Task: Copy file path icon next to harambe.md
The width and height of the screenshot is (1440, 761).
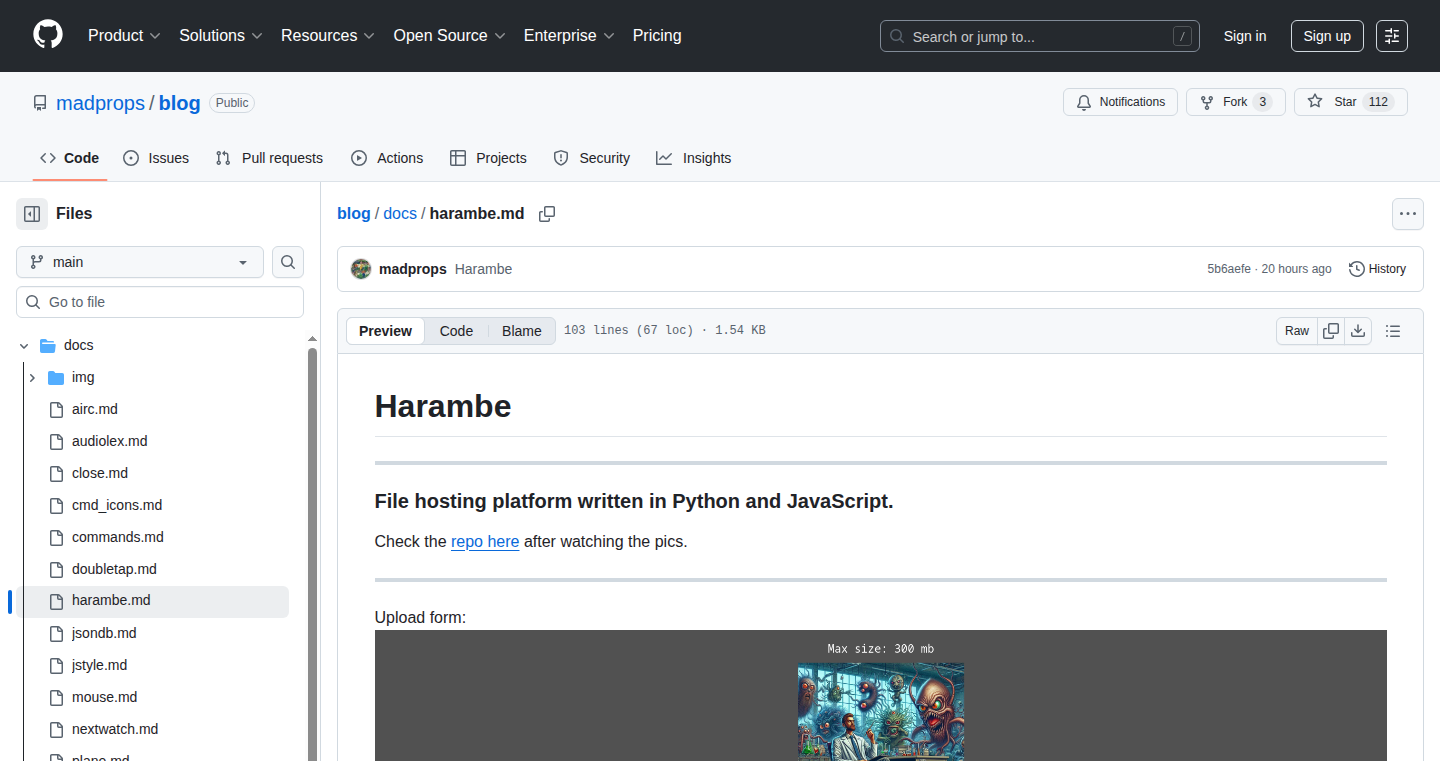Action: [547, 214]
